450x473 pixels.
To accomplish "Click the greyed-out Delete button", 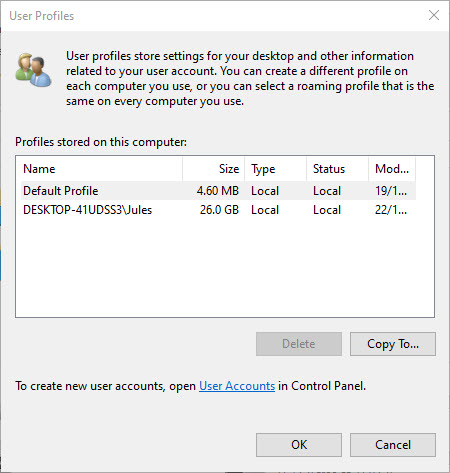I will [x=299, y=344].
